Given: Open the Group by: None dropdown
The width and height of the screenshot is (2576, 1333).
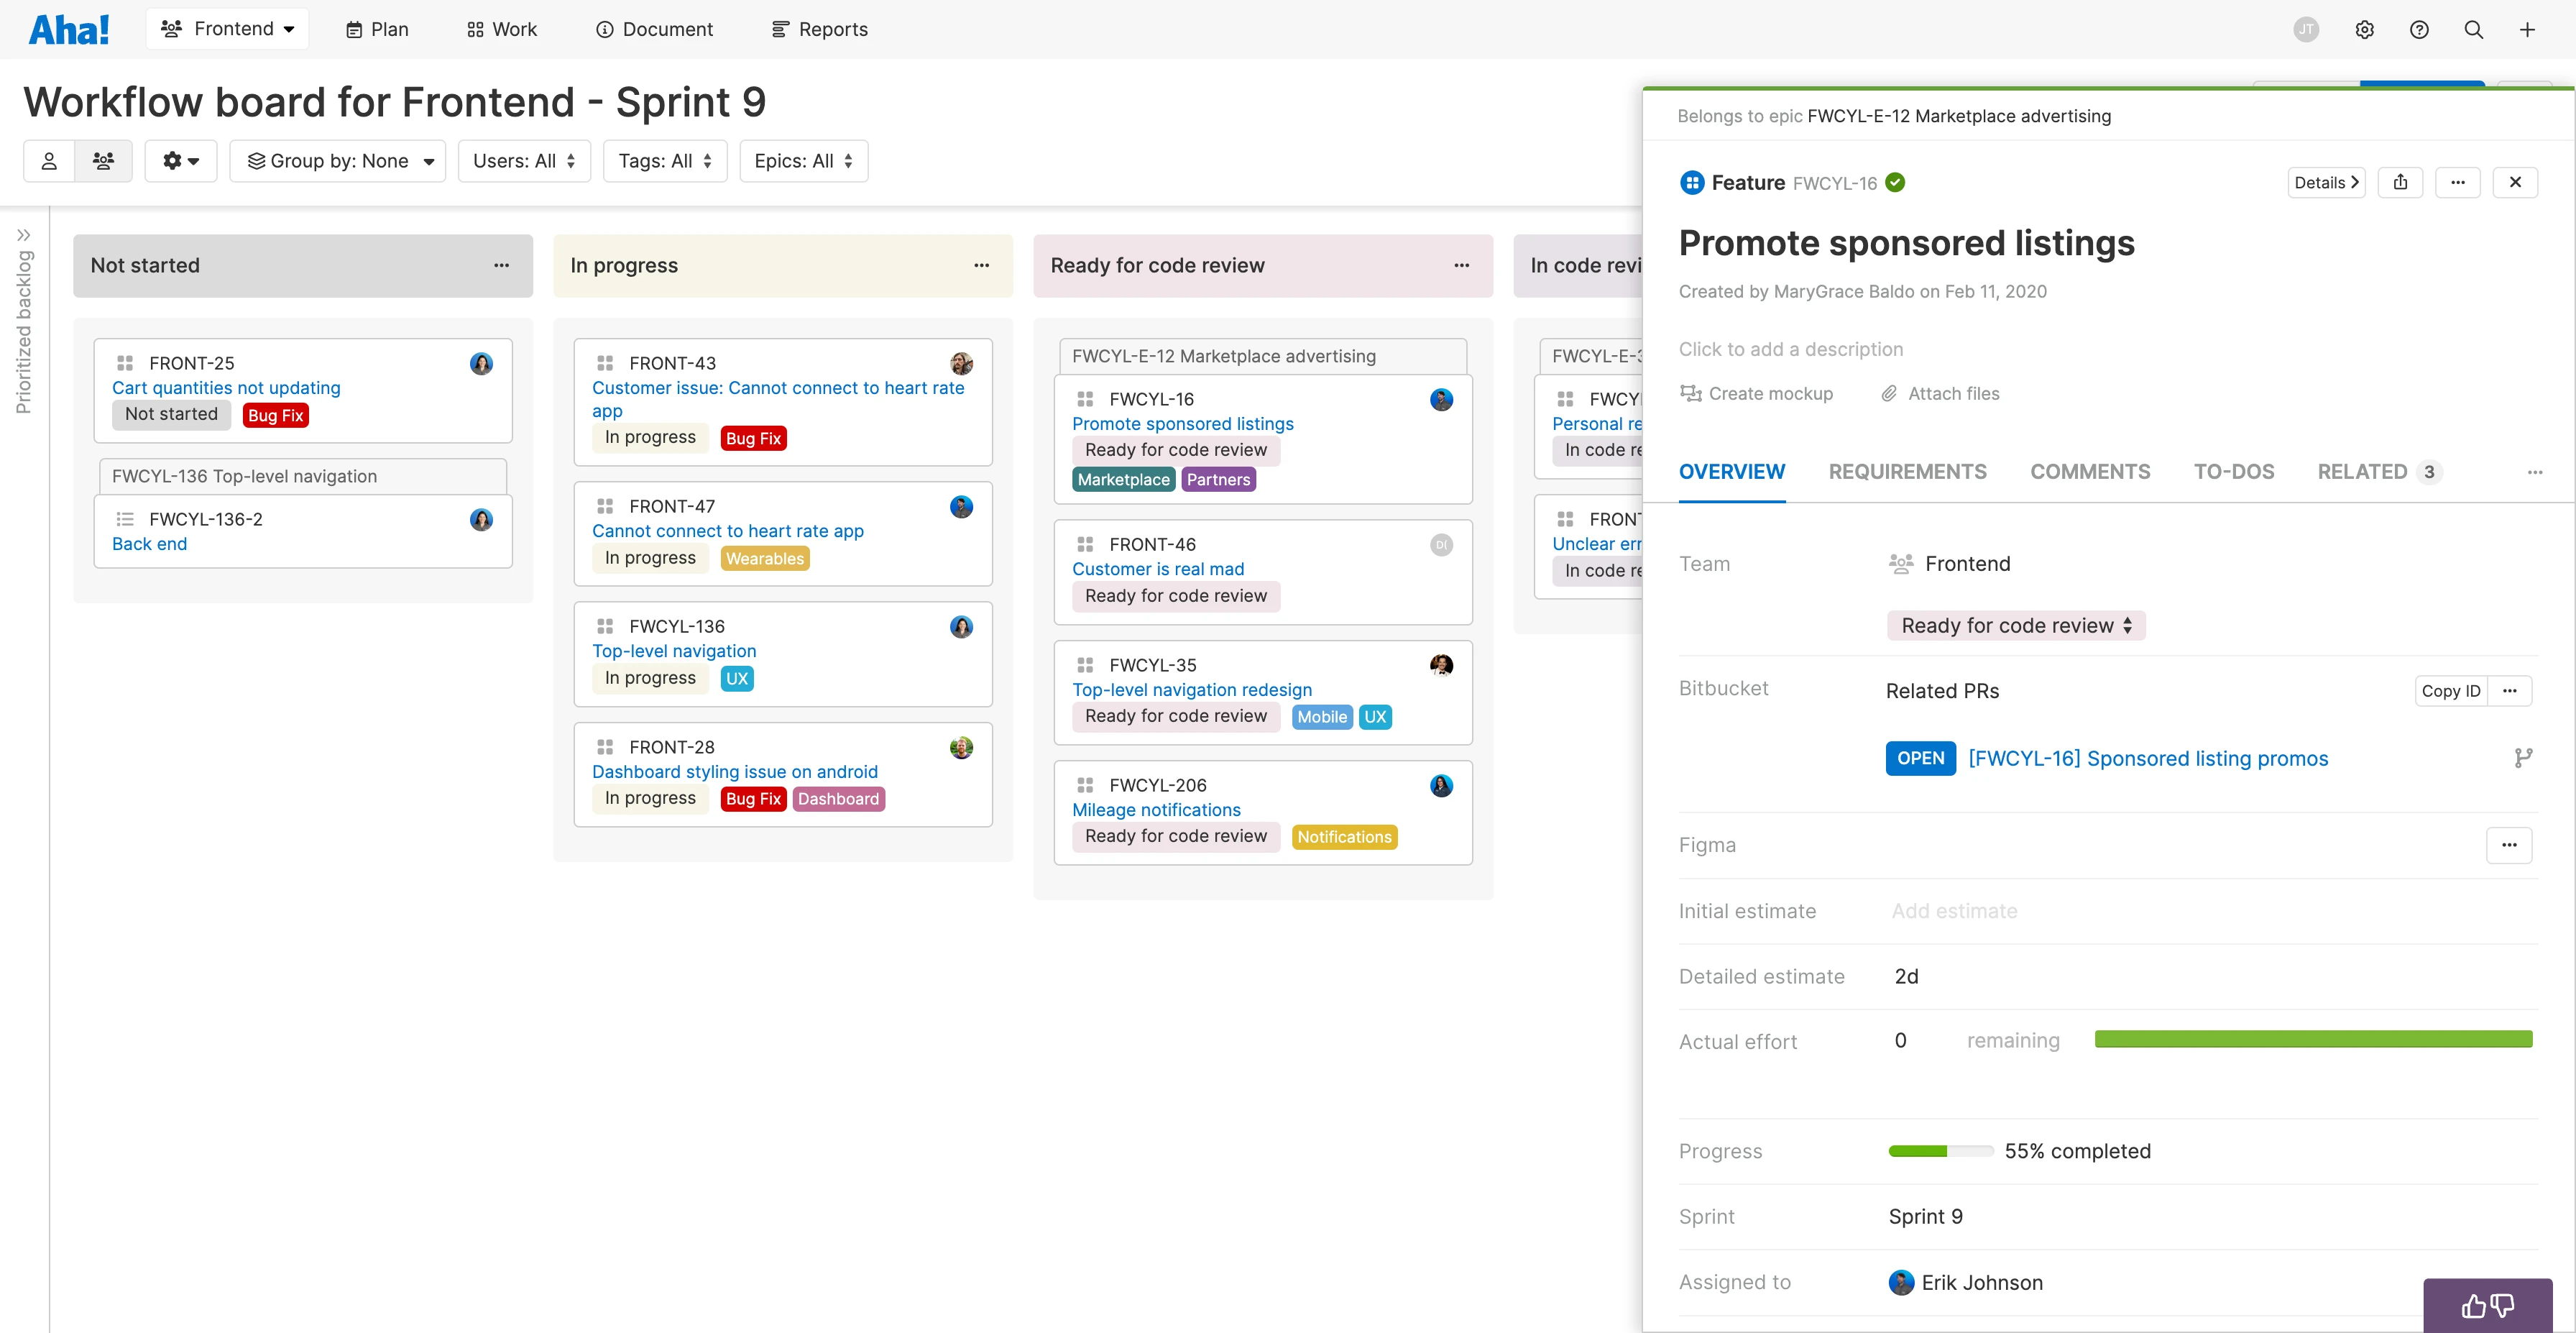Looking at the screenshot, I should pos(337,160).
